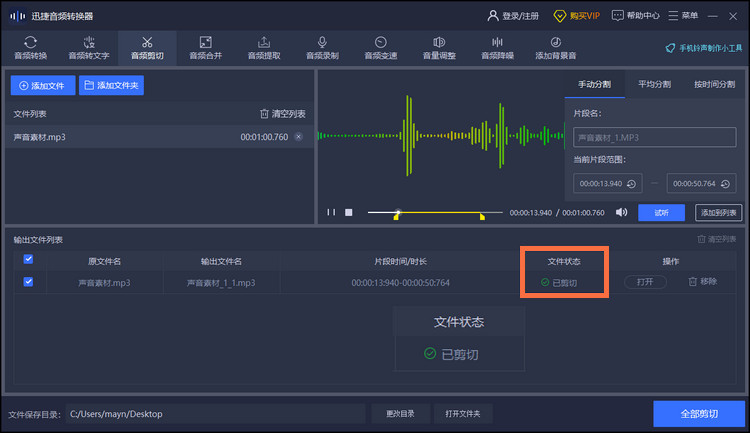Open the 音频录制 microphone recording tool
Screen dimensions: 750x433
[x=322, y=48]
